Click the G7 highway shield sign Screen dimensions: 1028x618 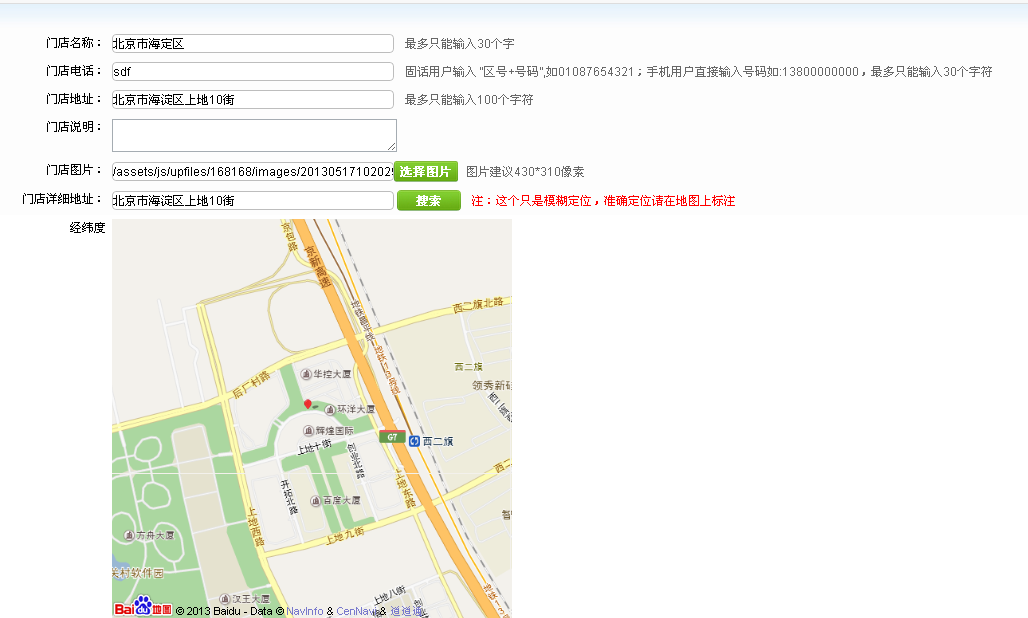click(391, 437)
